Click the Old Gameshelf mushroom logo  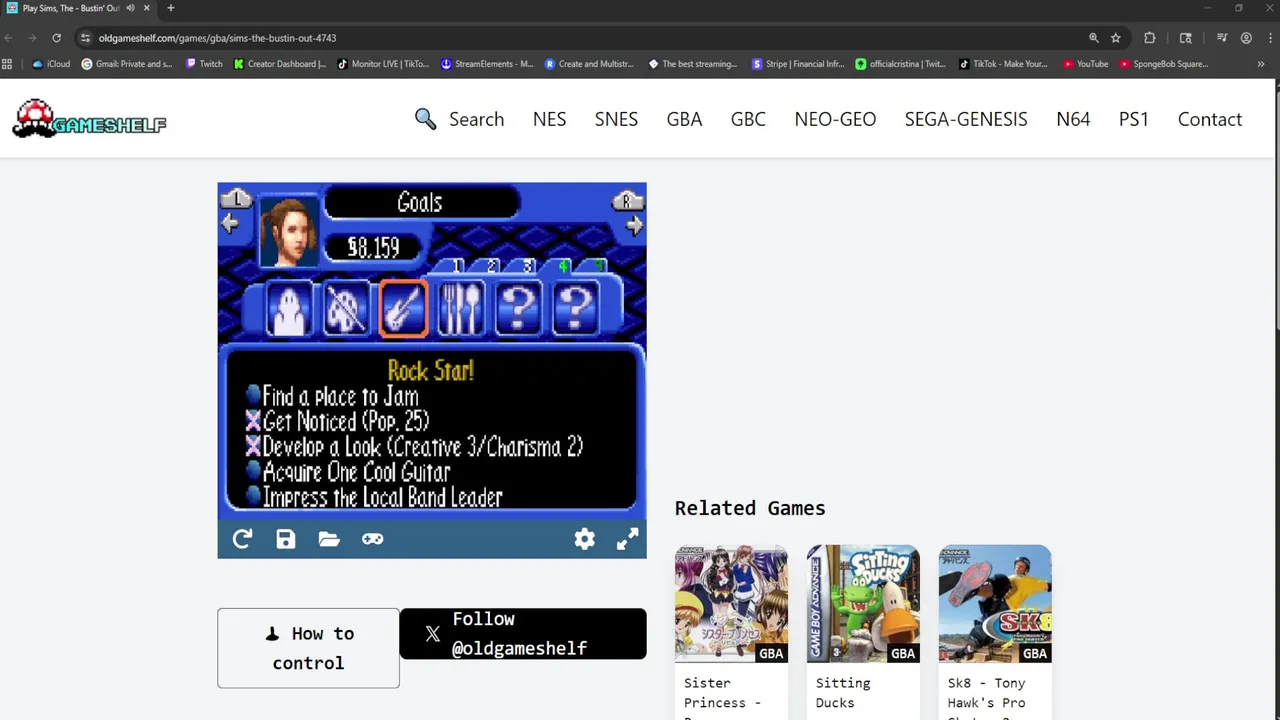[89, 119]
